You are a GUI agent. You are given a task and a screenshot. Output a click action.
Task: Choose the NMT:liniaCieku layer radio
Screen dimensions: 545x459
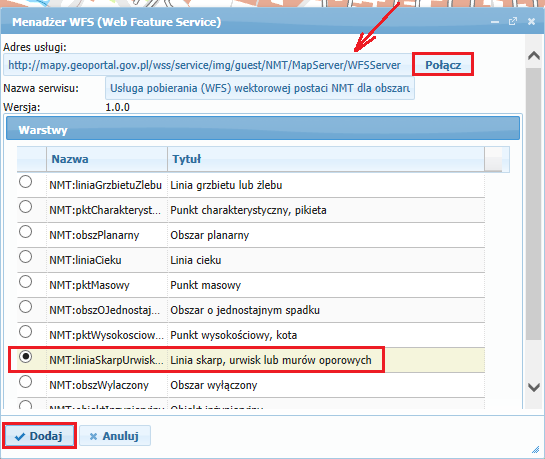click(25, 257)
